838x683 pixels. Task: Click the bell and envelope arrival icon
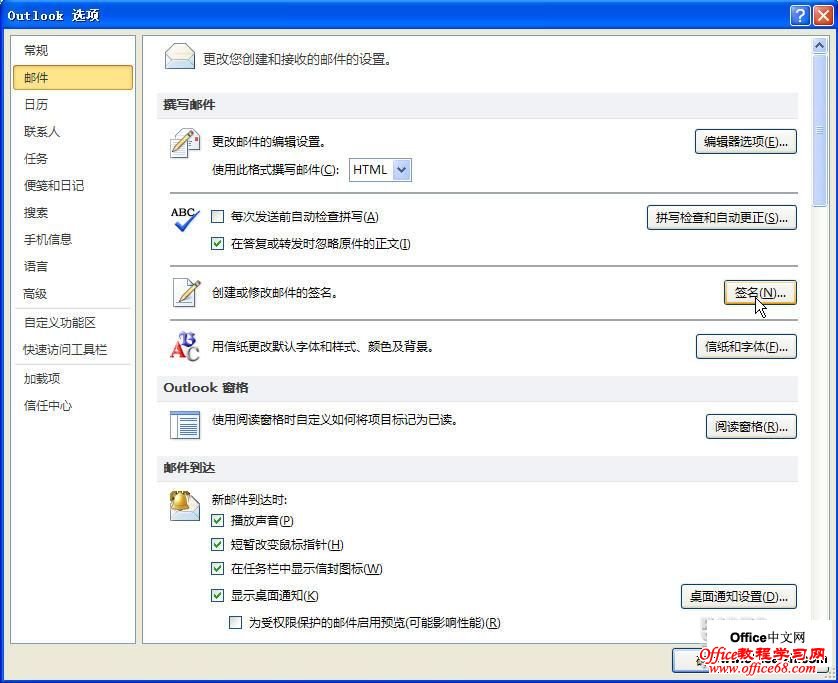(x=184, y=505)
